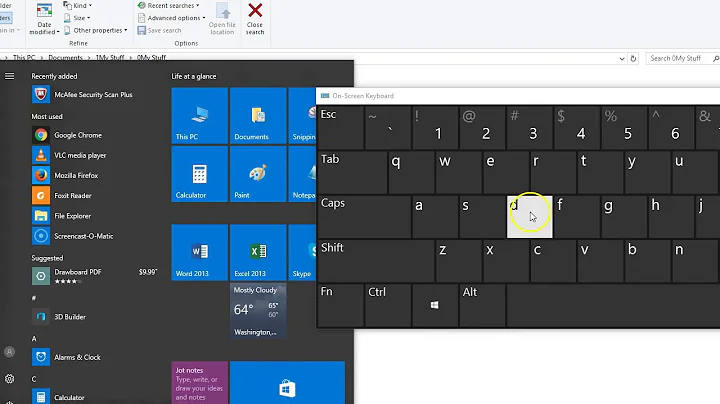The width and height of the screenshot is (720, 404).
Task: Toggle the Alt key on keyboard
Action: click(482, 305)
